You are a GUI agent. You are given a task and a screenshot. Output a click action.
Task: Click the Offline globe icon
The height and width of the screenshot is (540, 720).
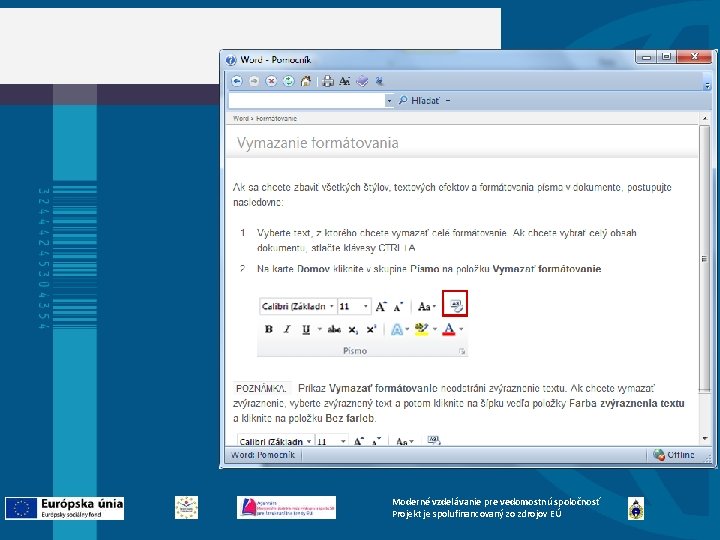659,455
